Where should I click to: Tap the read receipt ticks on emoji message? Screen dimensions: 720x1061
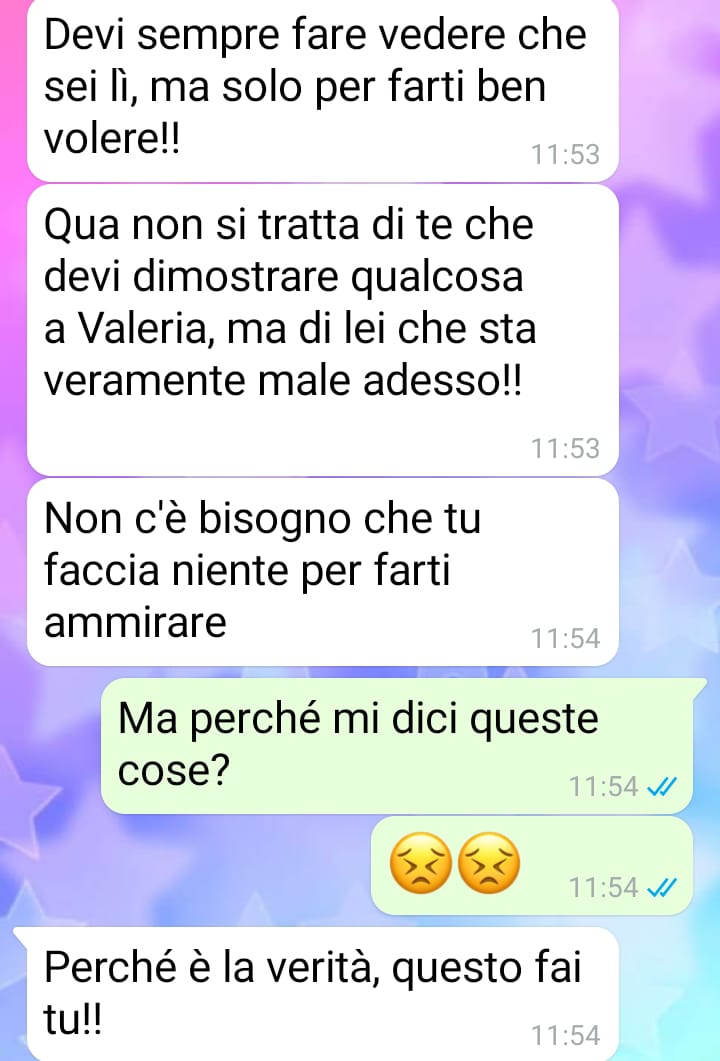point(661,887)
